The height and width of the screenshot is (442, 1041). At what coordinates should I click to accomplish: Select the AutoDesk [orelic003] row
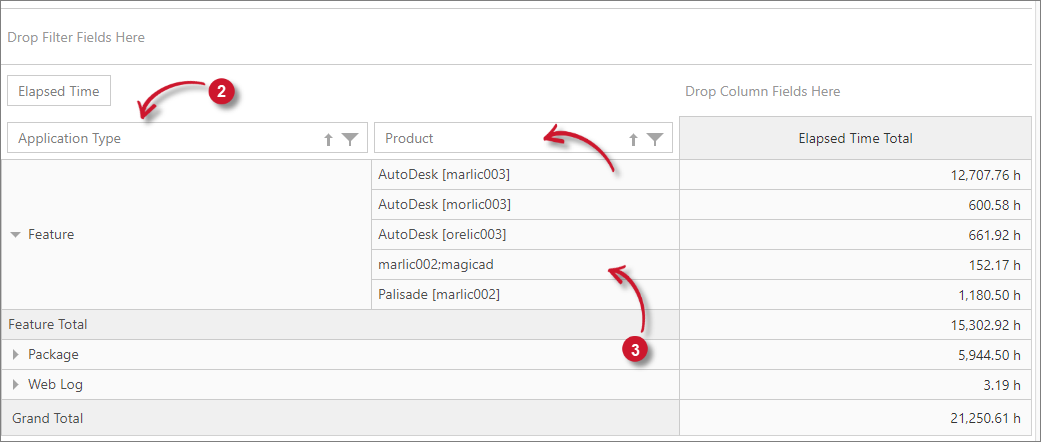click(x=525, y=234)
